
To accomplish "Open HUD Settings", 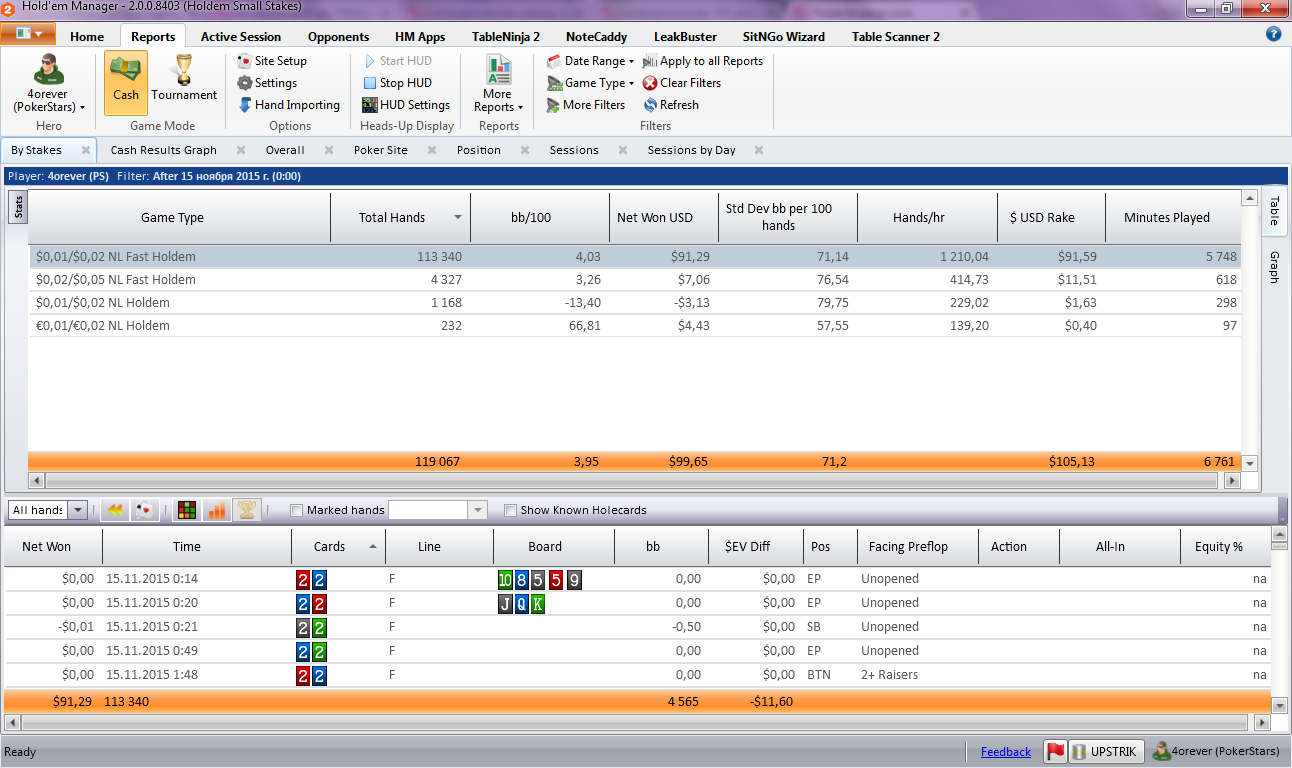I will click(406, 105).
